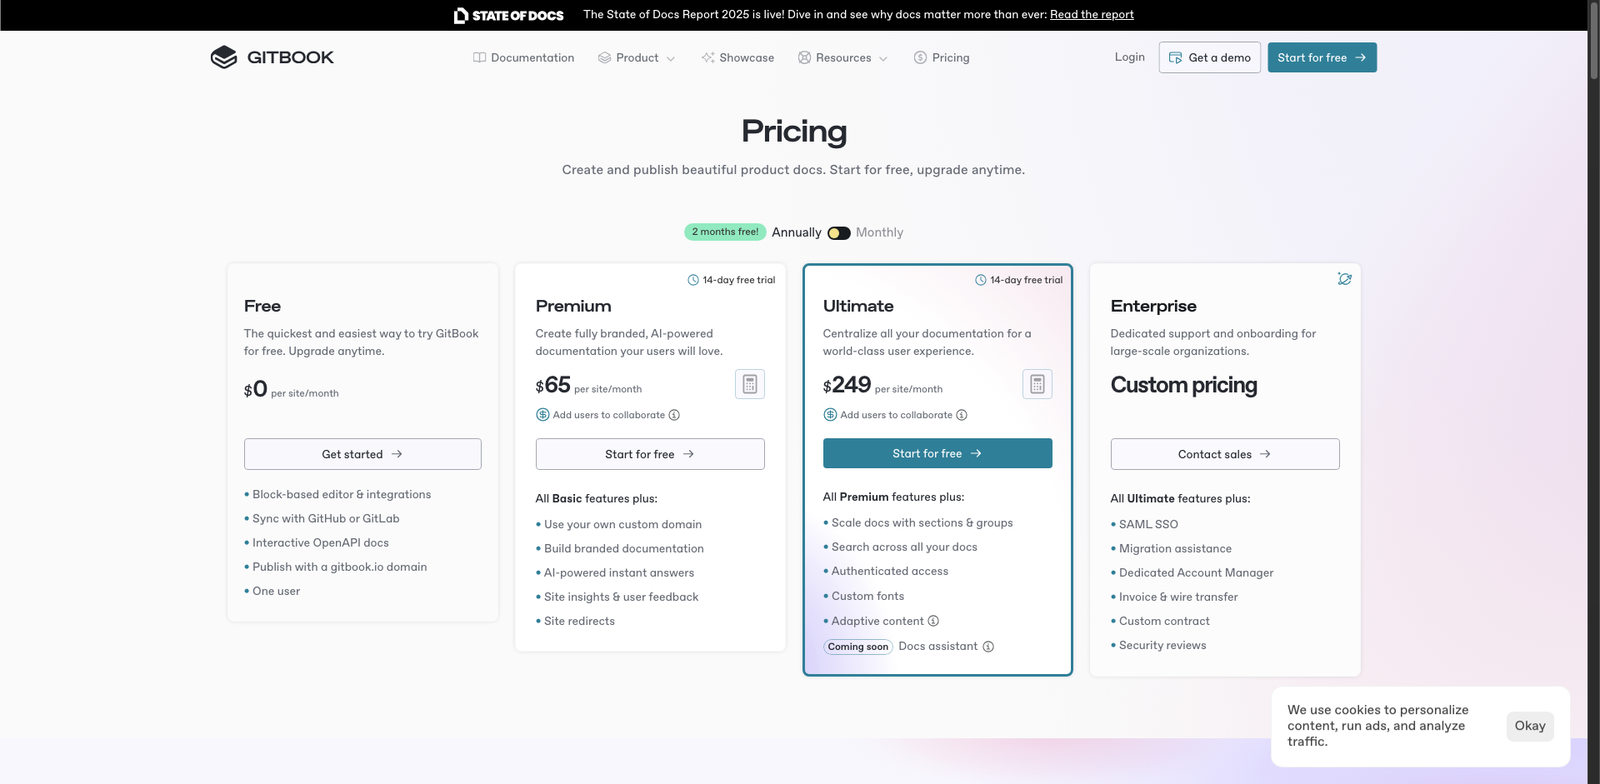Open the Read the report link

pos(1092,15)
